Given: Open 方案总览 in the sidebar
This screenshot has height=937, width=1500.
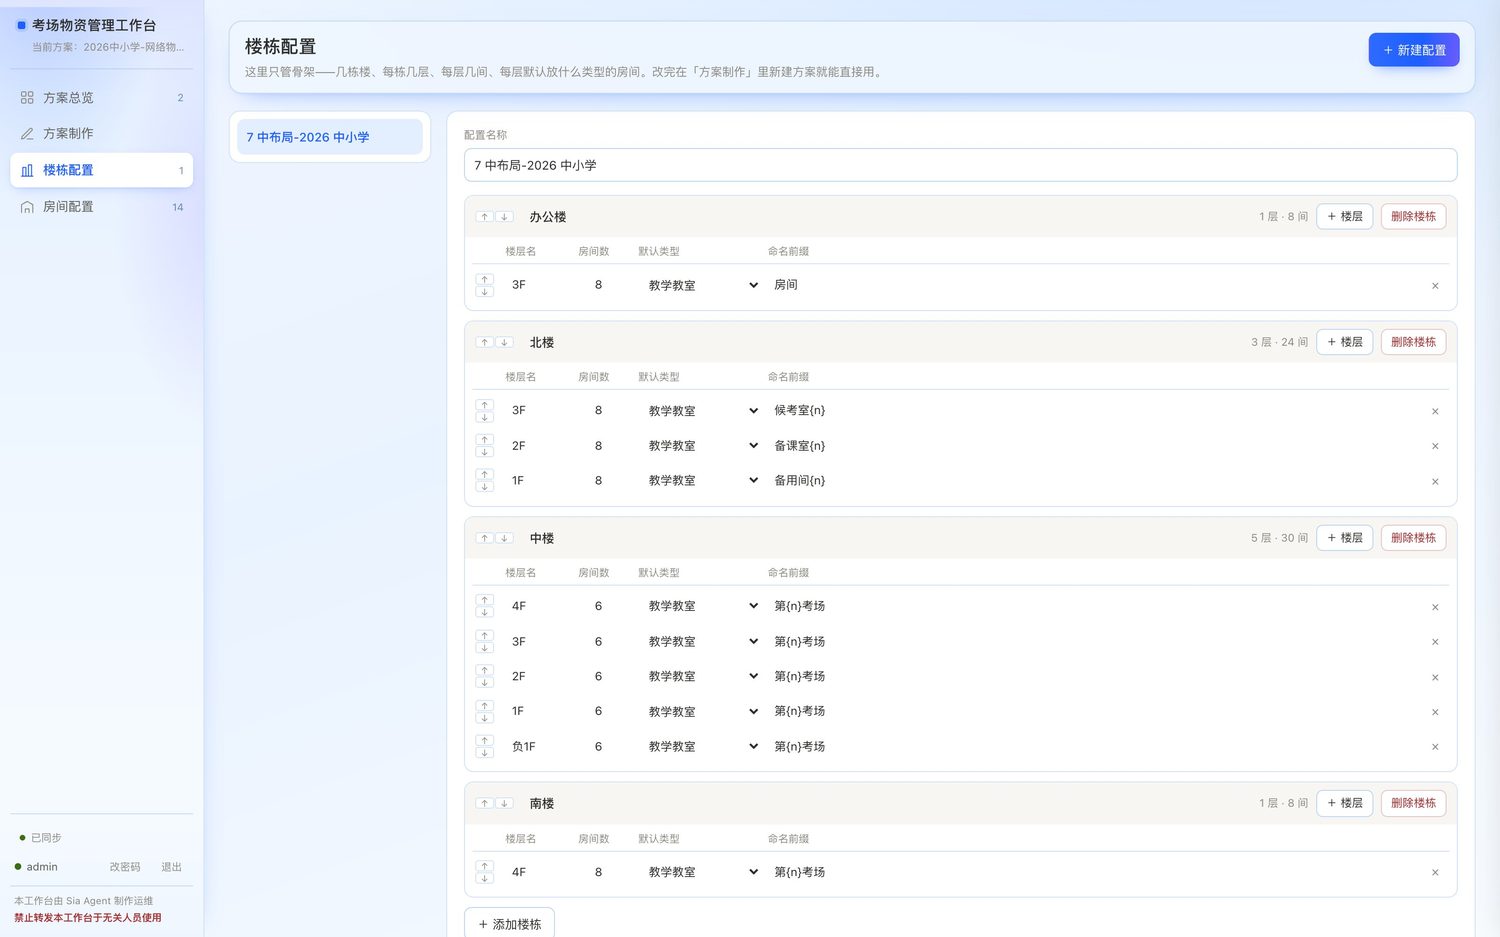Looking at the screenshot, I should coord(101,98).
